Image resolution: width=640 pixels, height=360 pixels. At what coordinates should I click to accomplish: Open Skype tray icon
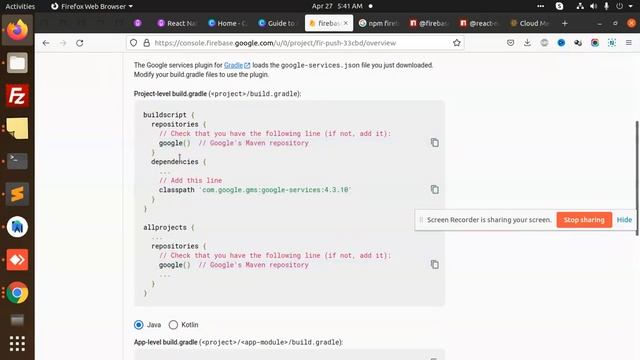tap(559, 6)
